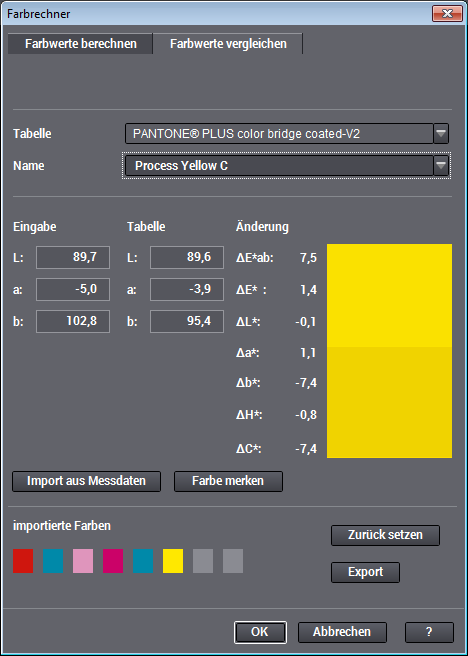
Task: Select the Farbwerte vergleichen tab
Action: (228, 44)
